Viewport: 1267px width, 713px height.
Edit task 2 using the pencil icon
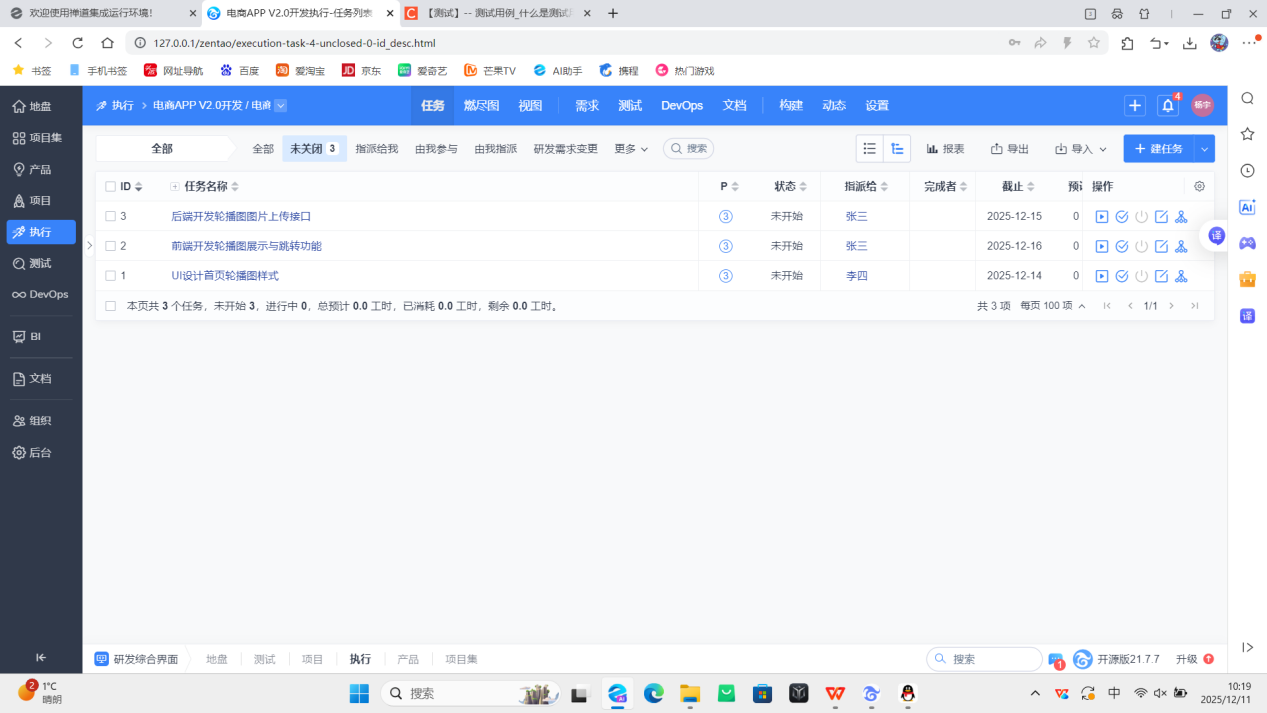(x=1161, y=246)
